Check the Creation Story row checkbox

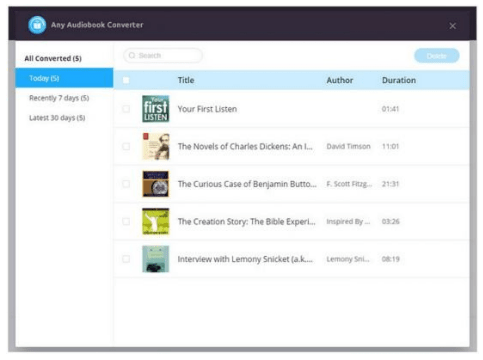click(126, 221)
